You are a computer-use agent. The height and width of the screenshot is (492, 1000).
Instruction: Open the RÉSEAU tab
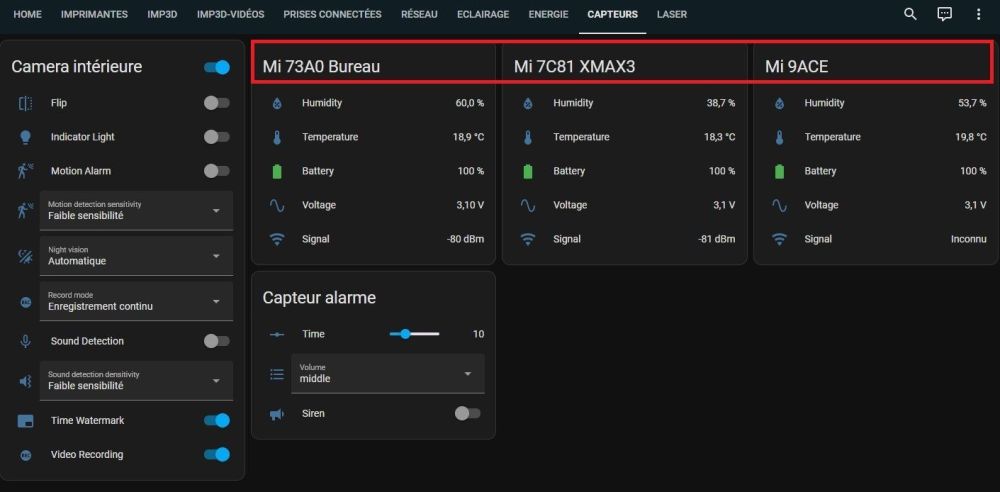(x=420, y=14)
